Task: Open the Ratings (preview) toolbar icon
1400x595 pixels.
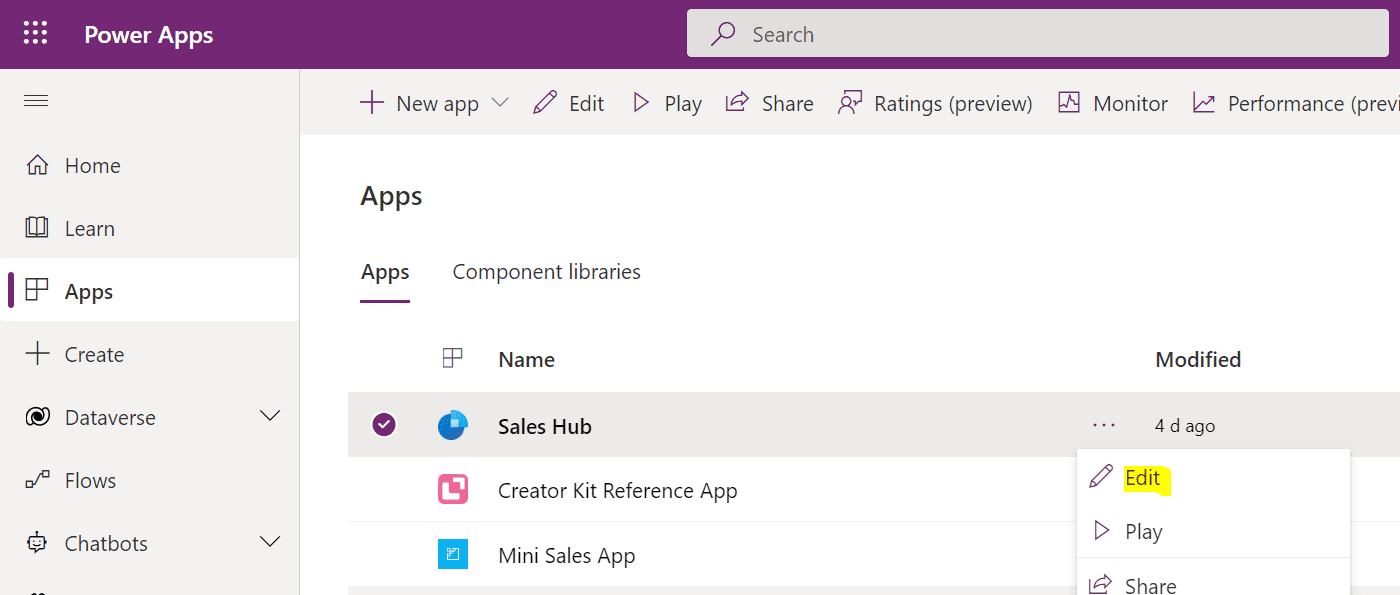Action: point(850,103)
